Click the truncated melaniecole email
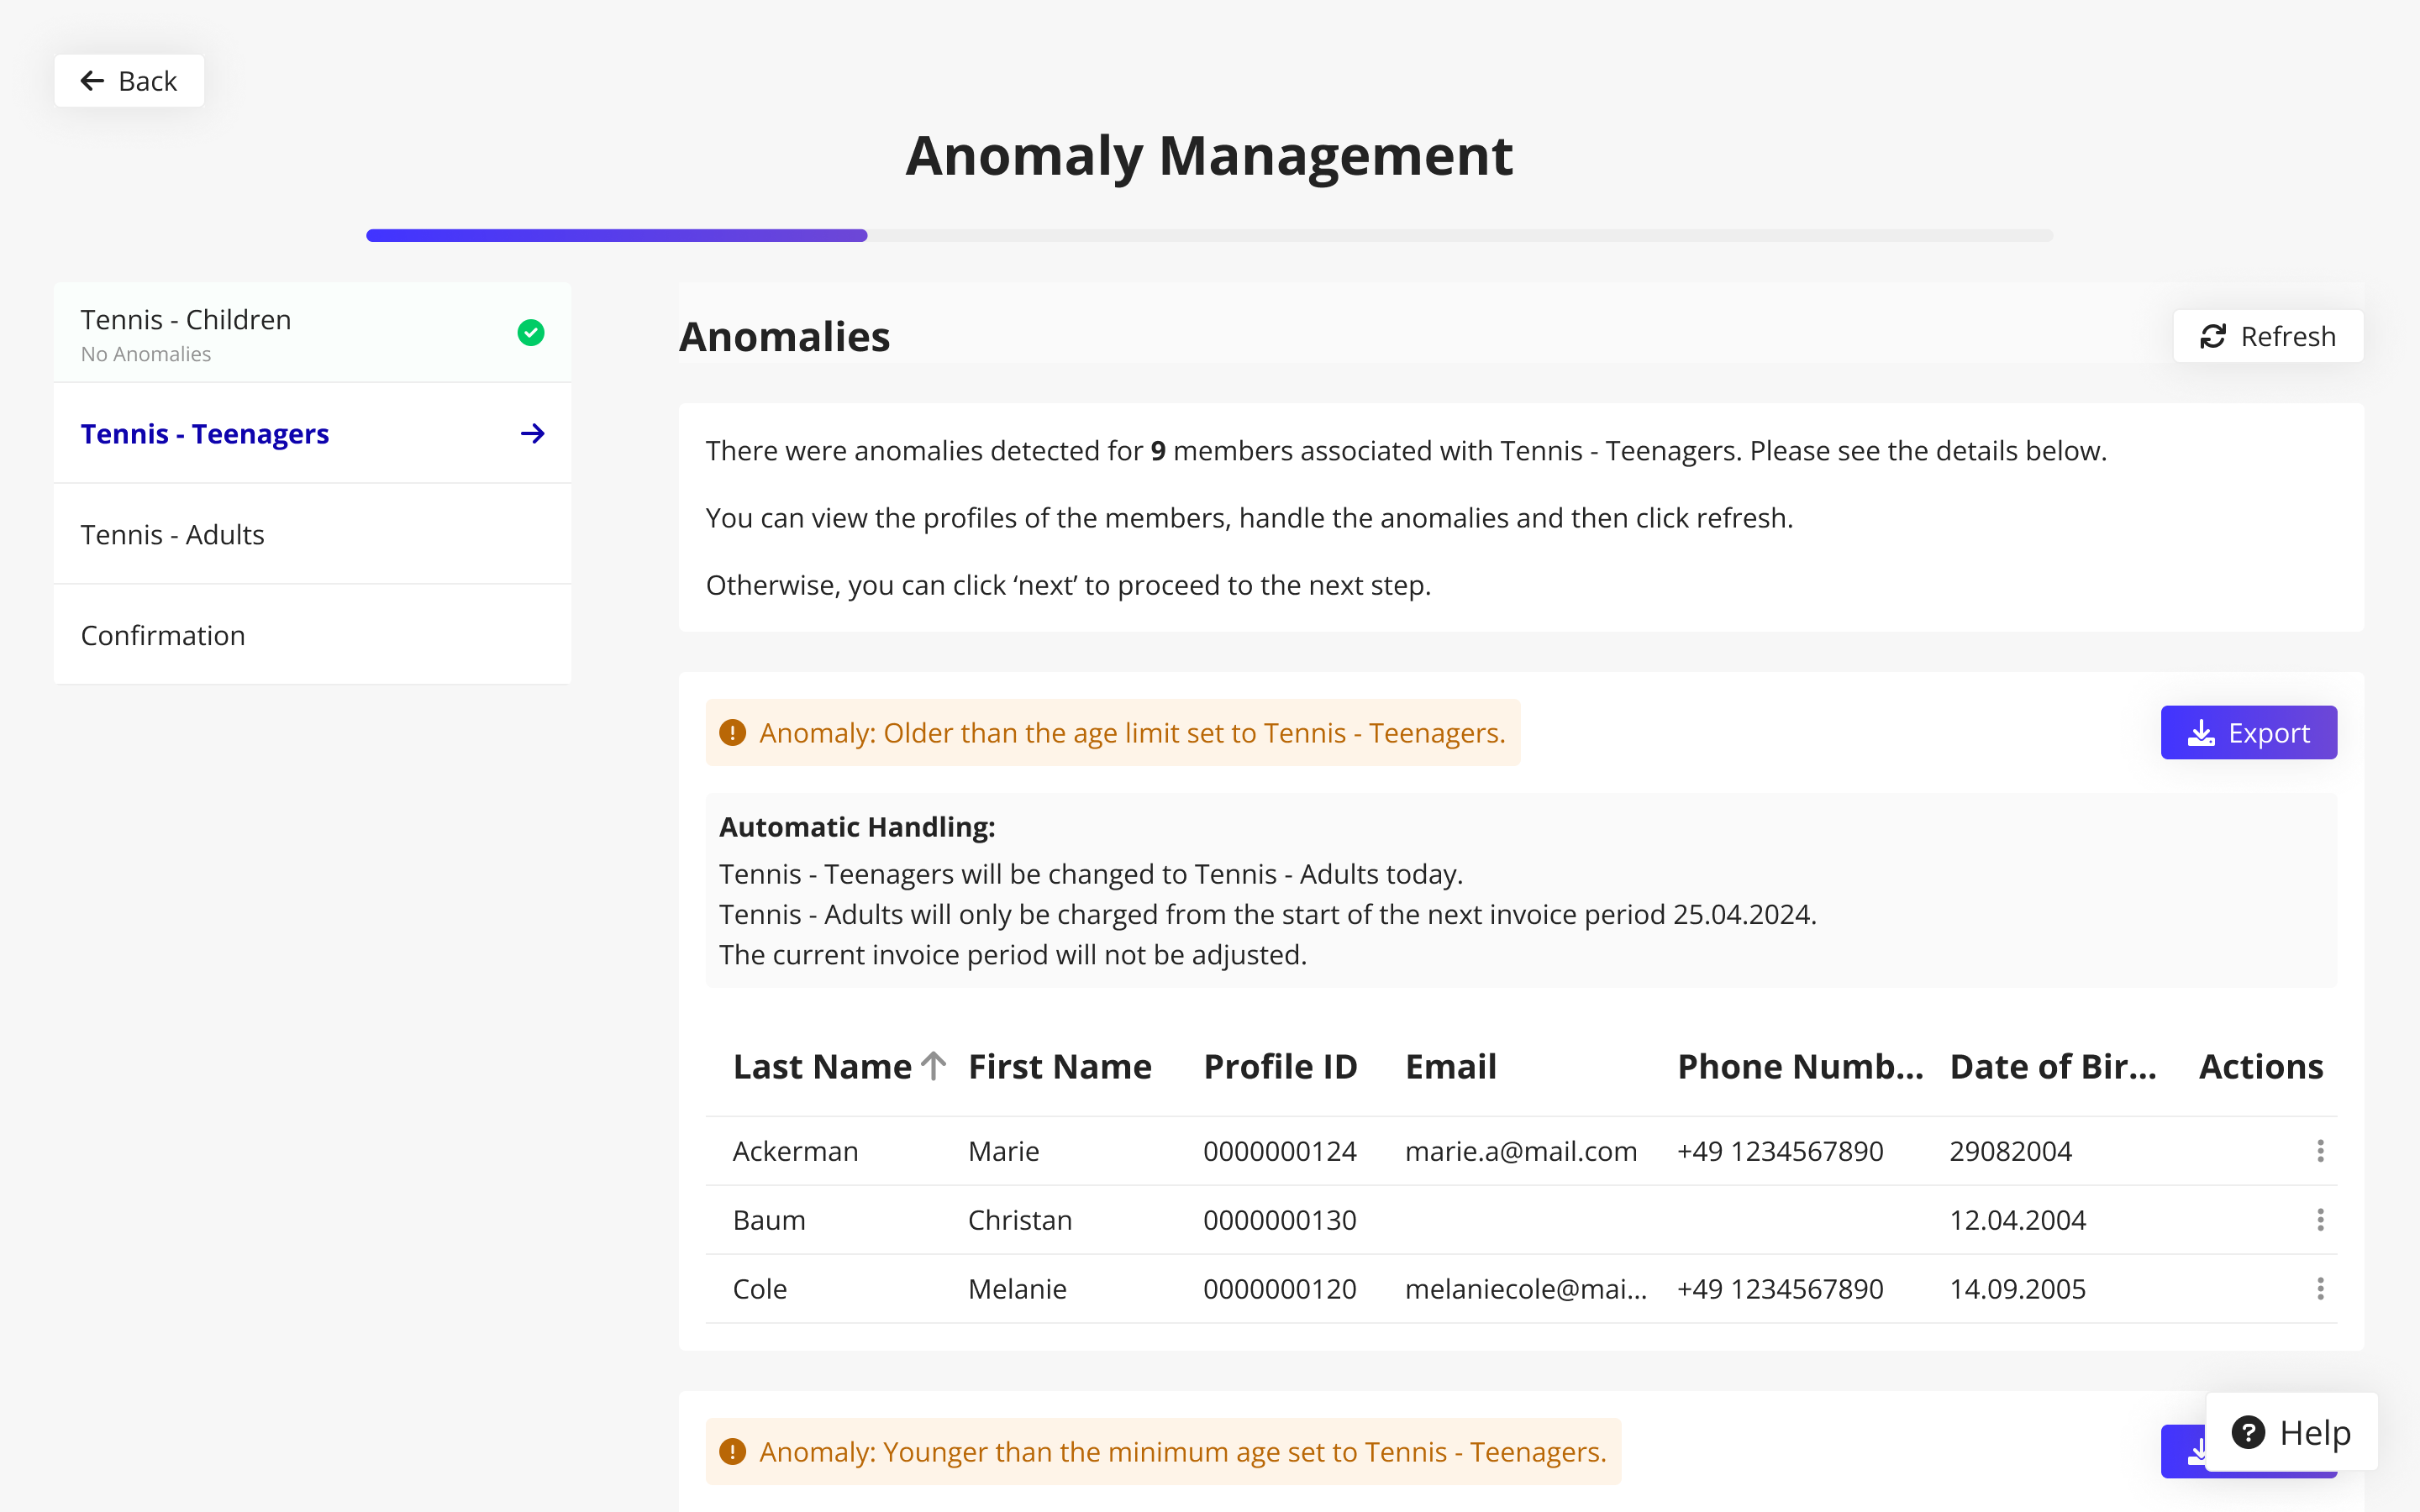This screenshot has height=1512, width=2420. [1526, 1289]
